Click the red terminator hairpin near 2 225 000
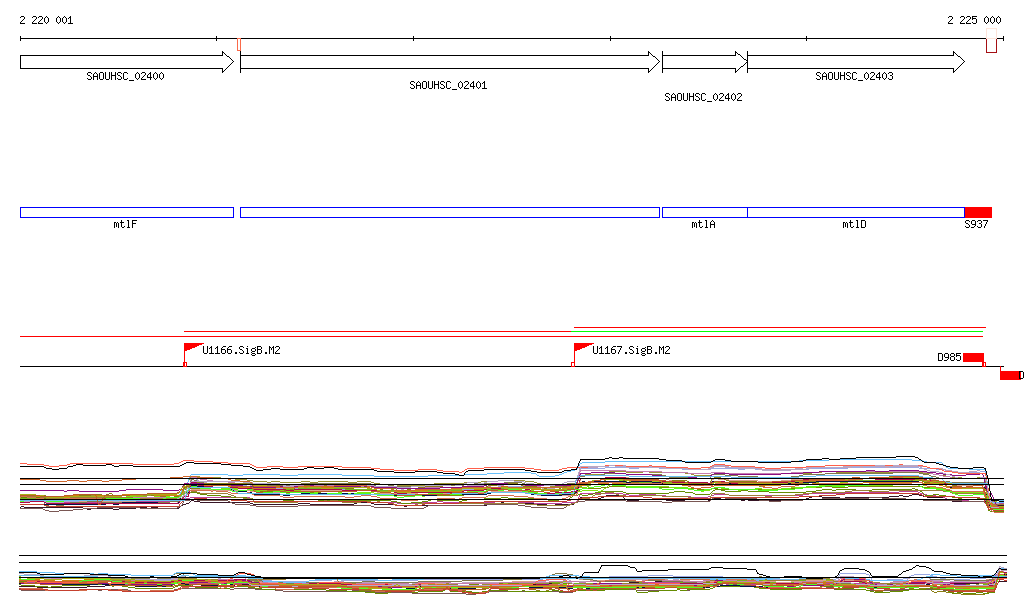 click(991, 44)
